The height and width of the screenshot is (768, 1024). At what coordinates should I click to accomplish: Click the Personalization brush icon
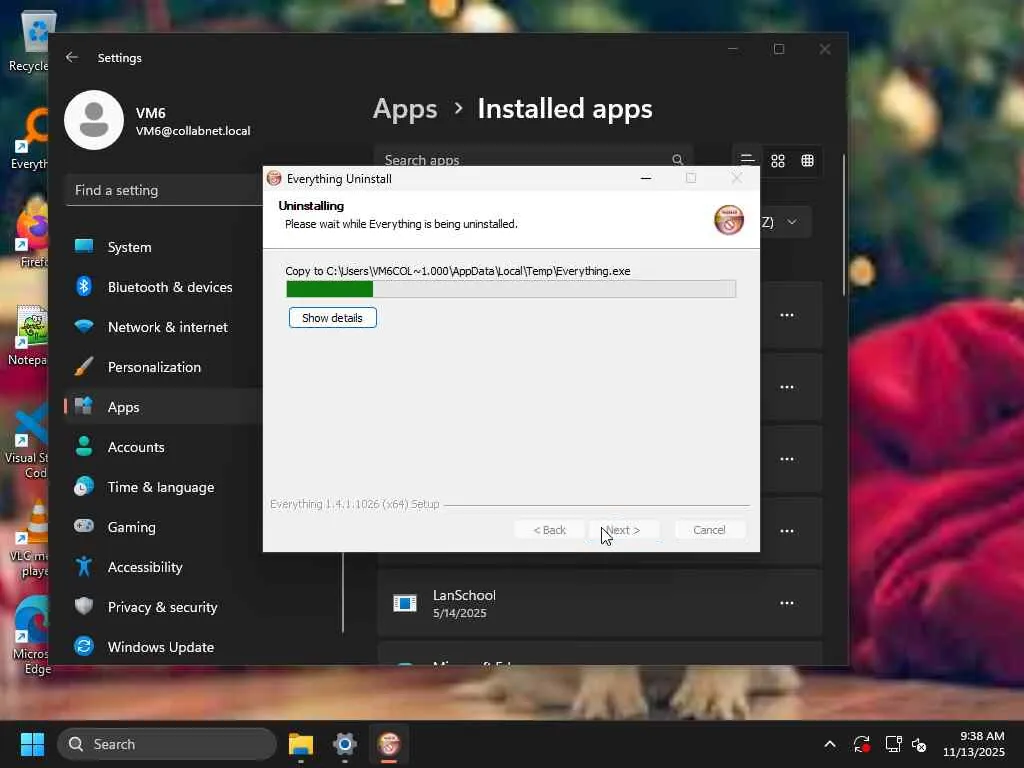84,366
